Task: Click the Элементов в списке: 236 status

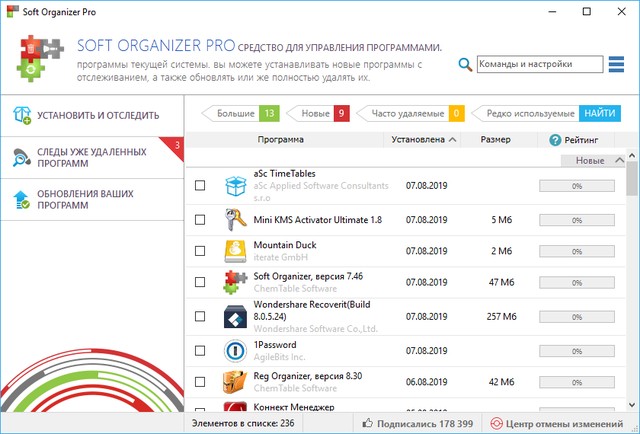Action: [243, 423]
